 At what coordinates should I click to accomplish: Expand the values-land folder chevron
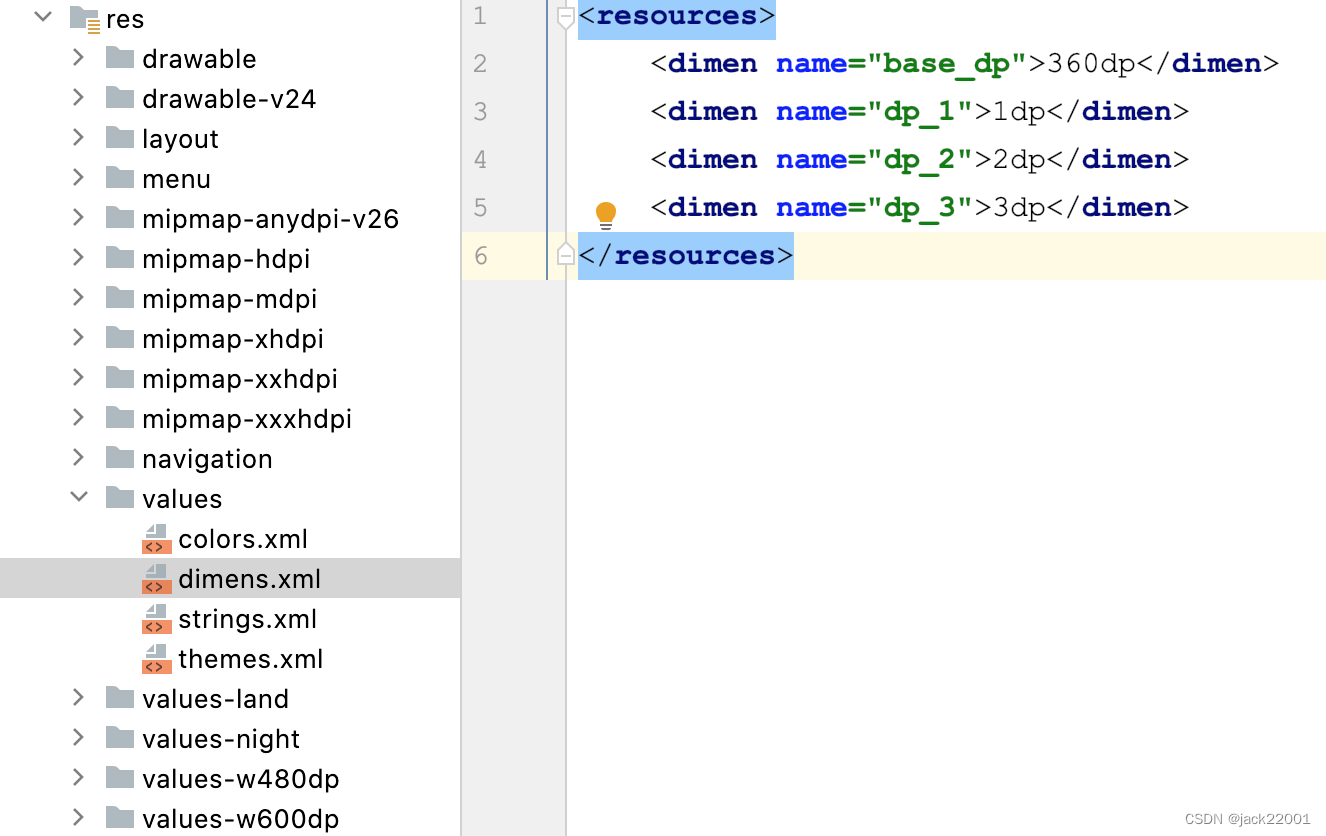(x=78, y=698)
